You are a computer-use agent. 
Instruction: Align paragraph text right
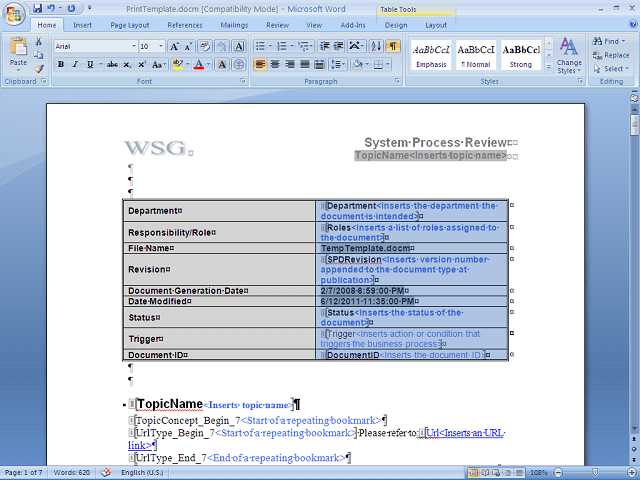[x=290, y=64]
